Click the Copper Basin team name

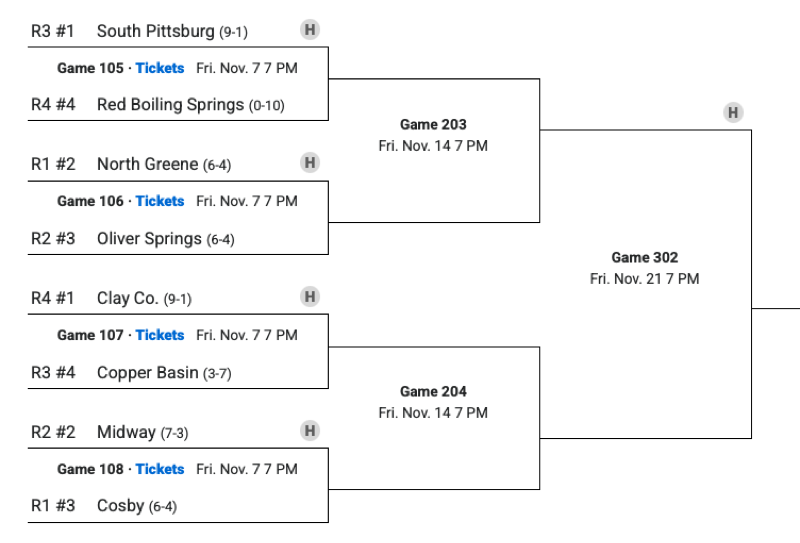[147, 373]
